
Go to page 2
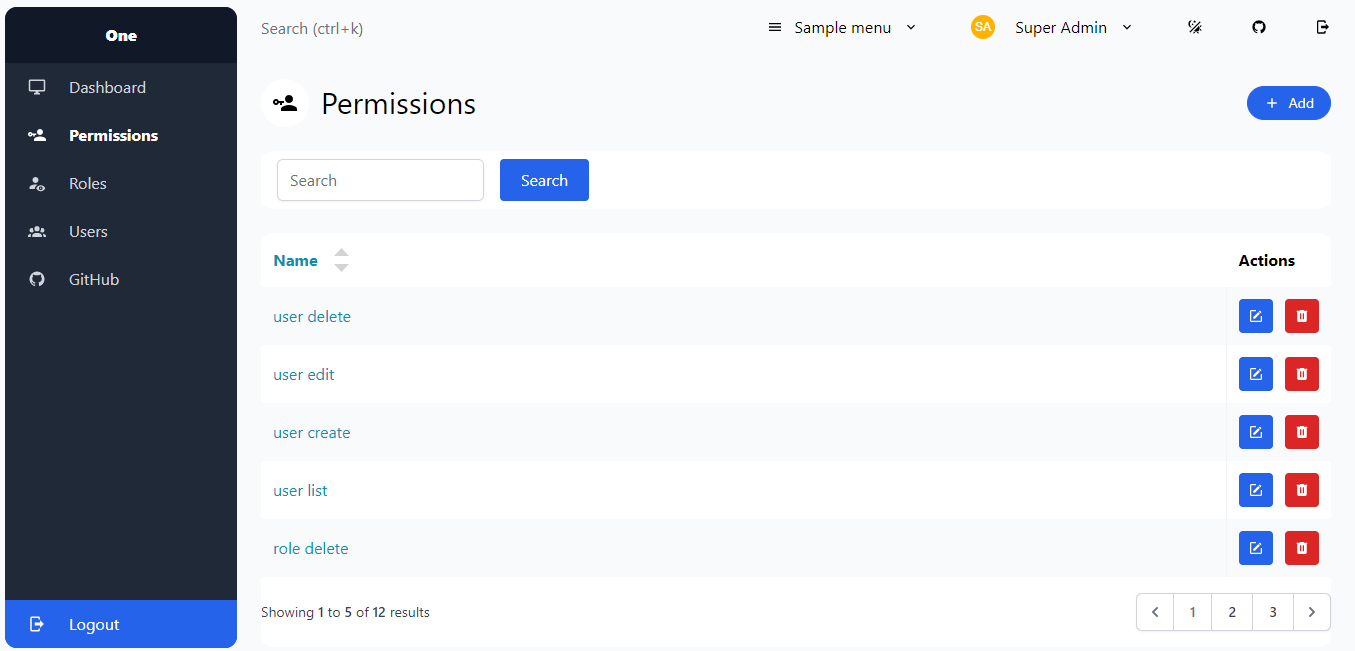[x=1232, y=612]
